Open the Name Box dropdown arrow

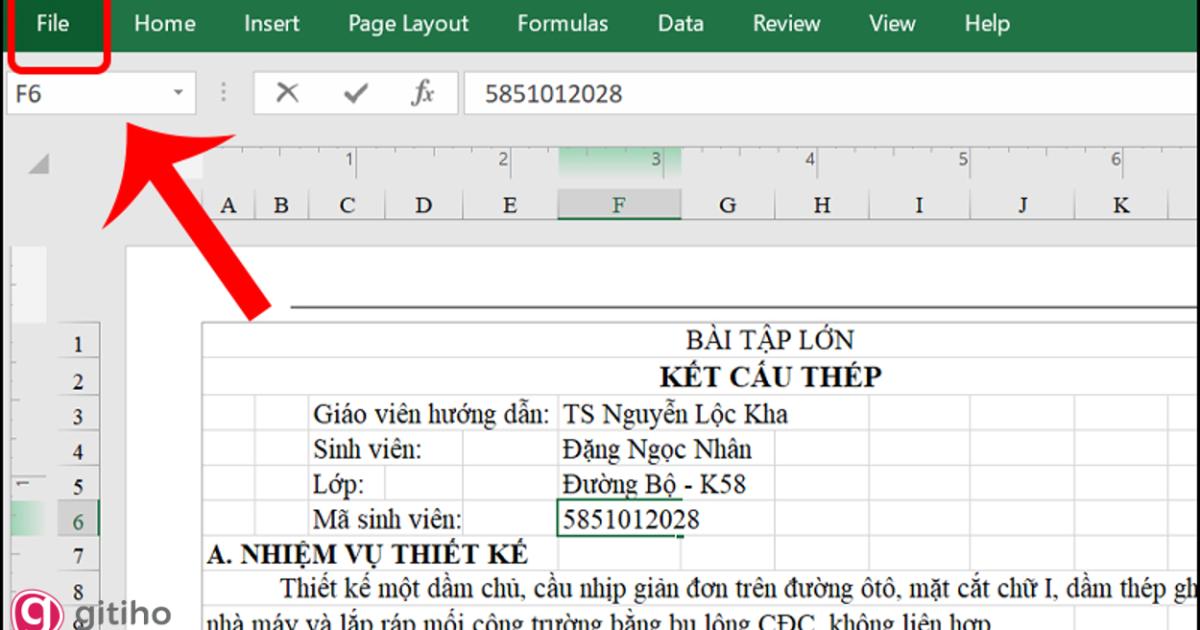point(179,92)
